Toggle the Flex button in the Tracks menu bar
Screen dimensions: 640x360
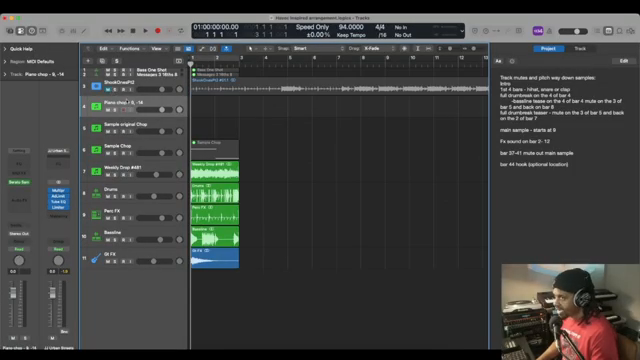coord(213,49)
